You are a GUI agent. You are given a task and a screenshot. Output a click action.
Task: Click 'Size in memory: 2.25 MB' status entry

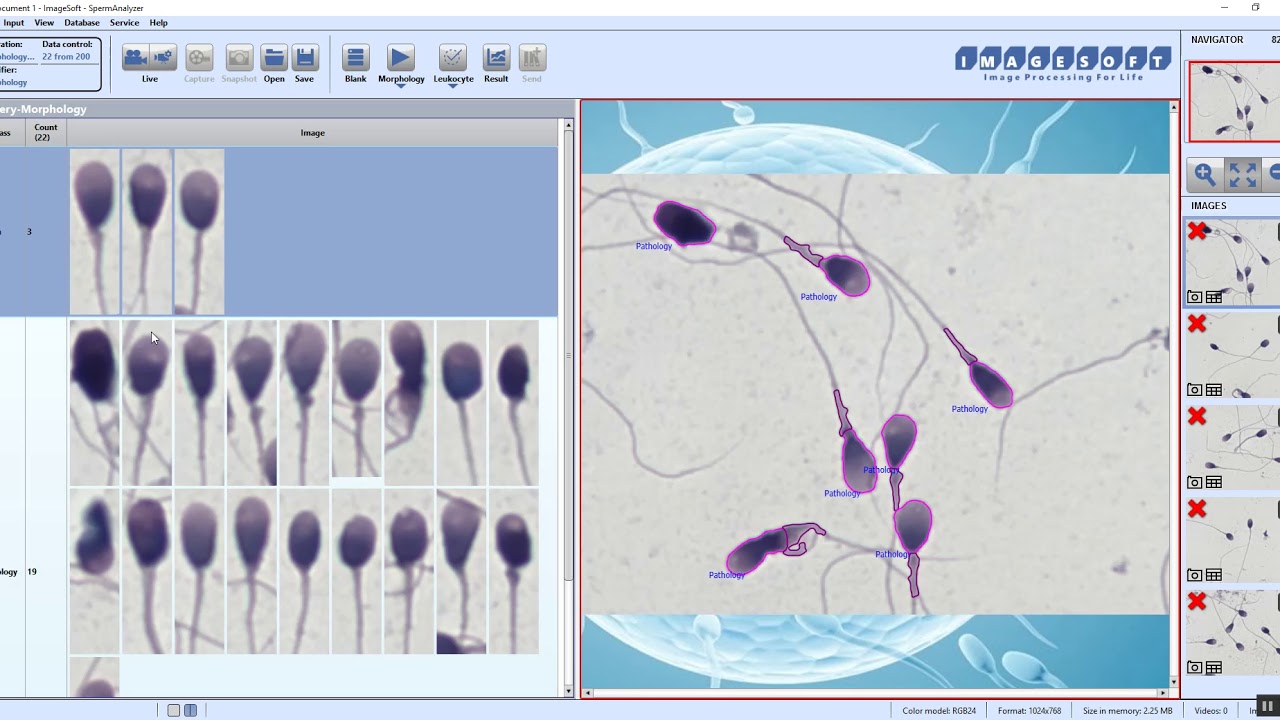click(x=1127, y=711)
